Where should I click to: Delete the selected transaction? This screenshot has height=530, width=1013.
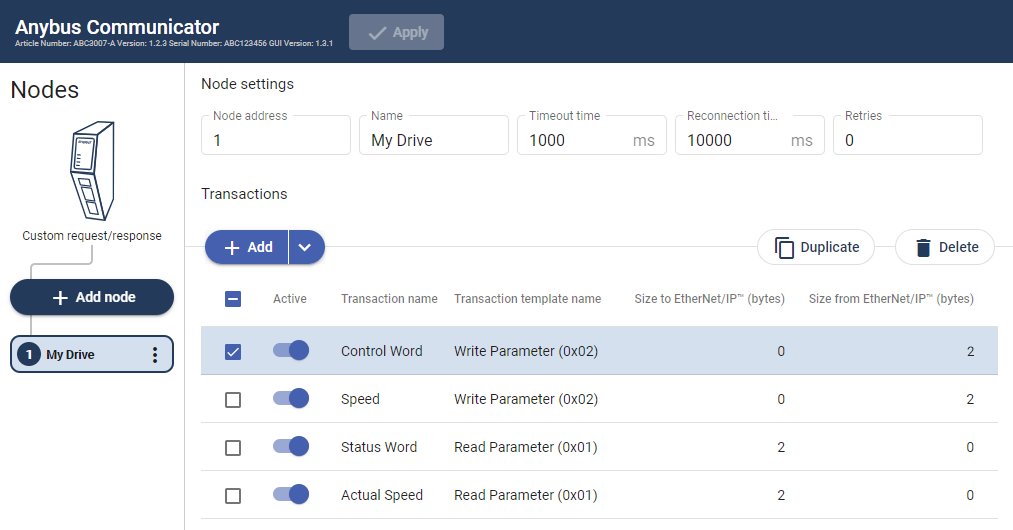[945, 247]
